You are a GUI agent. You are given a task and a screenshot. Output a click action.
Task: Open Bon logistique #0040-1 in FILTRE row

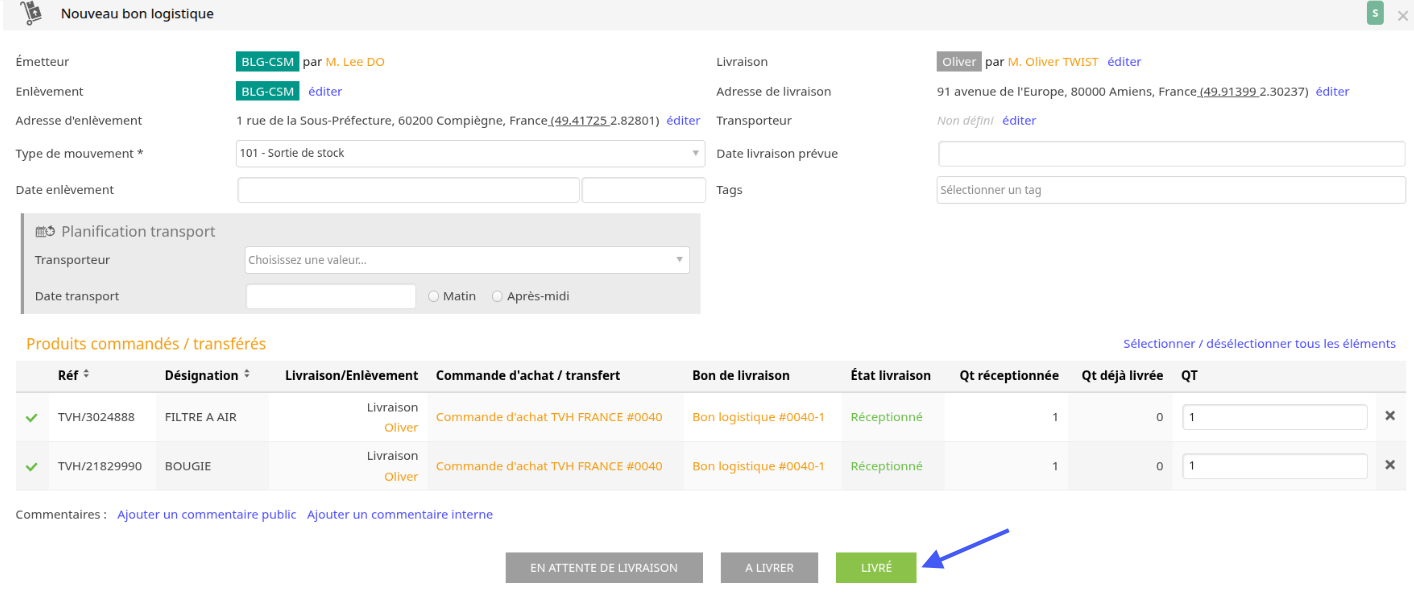click(758, 417)
